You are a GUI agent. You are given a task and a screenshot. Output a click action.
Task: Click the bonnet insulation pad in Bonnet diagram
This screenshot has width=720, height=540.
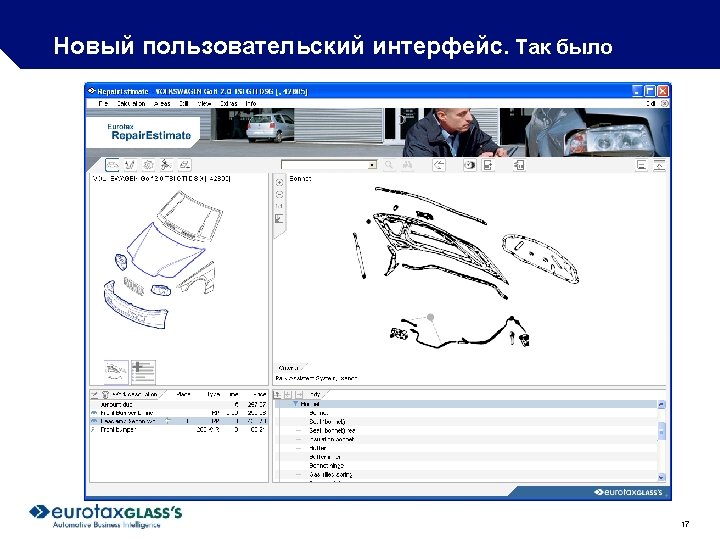tap(540, 257)
